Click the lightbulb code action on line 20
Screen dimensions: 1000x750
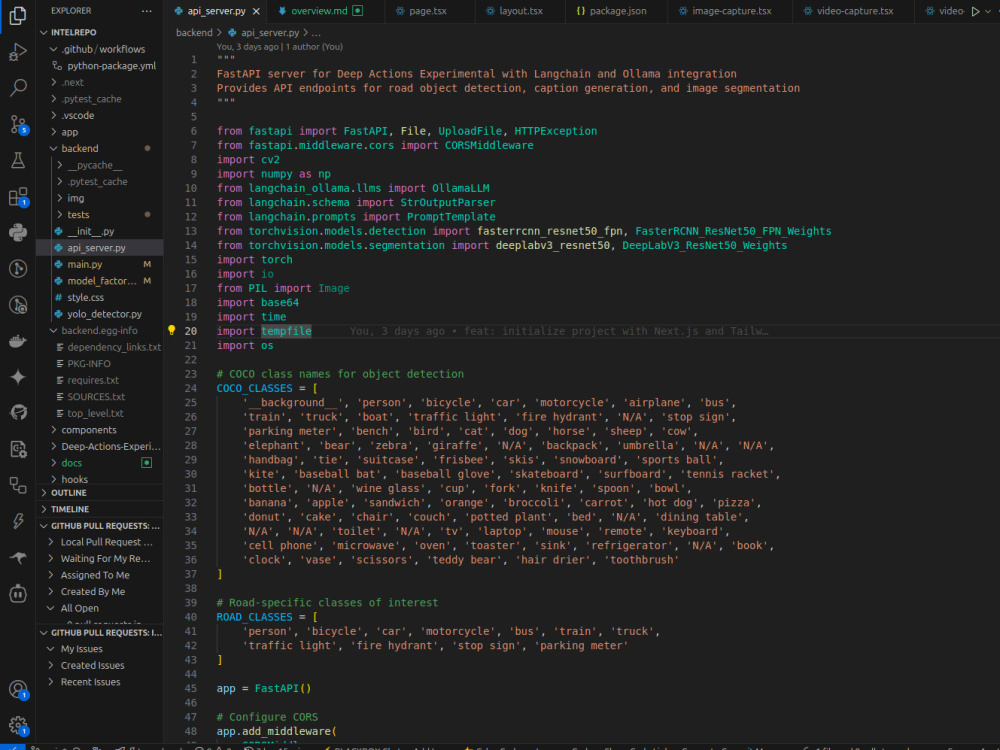pyautogui.click(x=171, y=330)
